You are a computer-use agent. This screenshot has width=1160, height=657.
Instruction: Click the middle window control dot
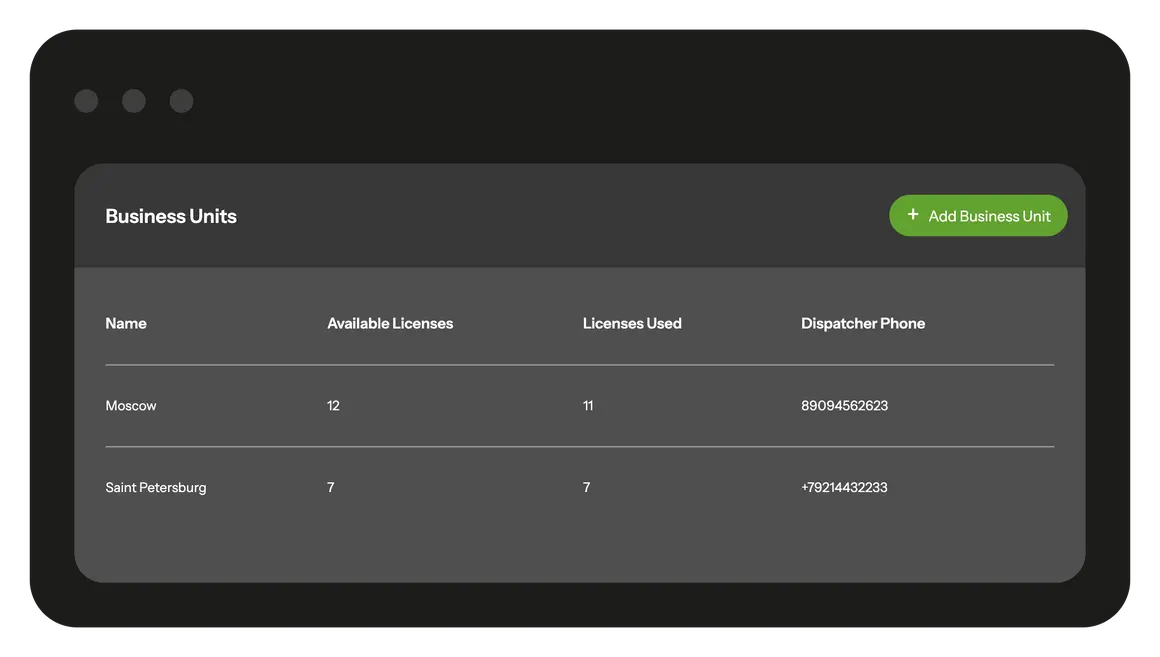134,101
